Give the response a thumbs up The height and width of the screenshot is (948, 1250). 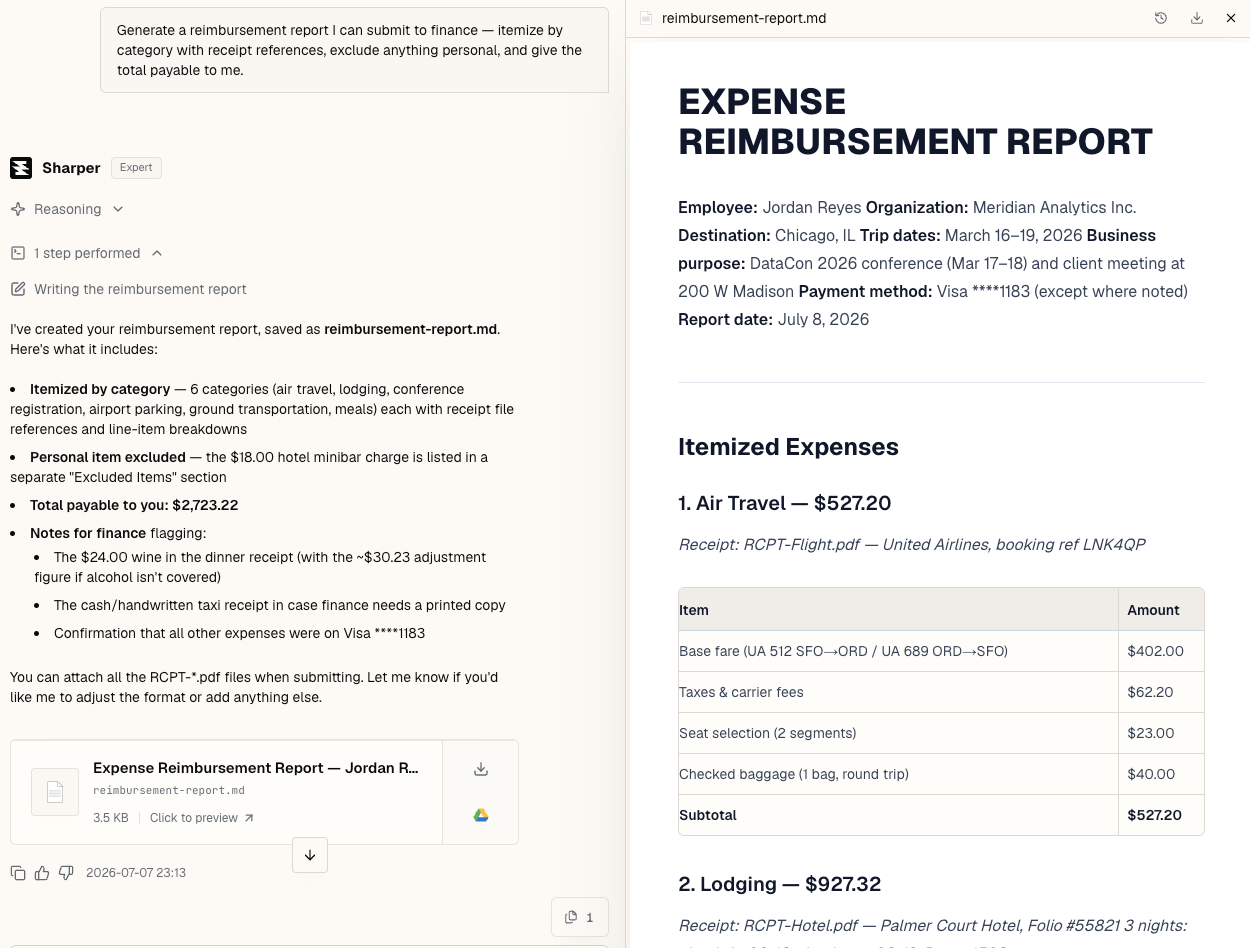click(42, 873)
